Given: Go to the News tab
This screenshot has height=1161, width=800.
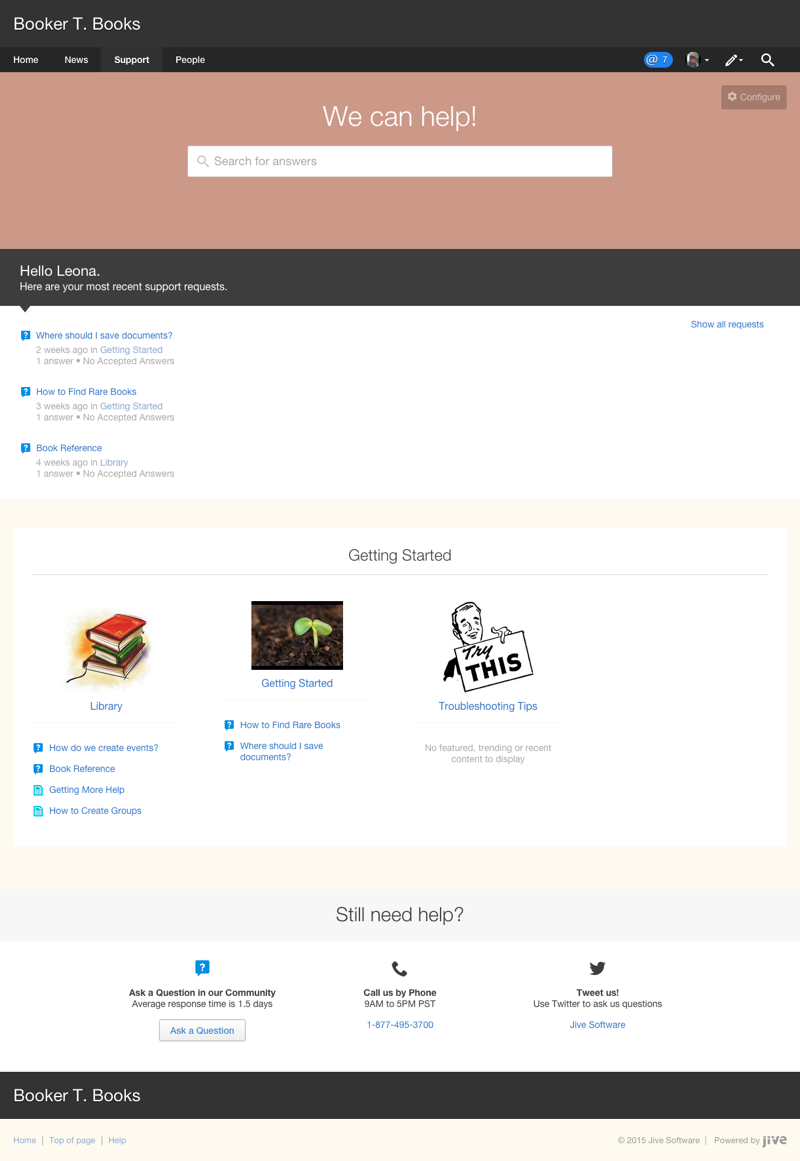Looking at the screenshot, I should click(x=76, y=60).
